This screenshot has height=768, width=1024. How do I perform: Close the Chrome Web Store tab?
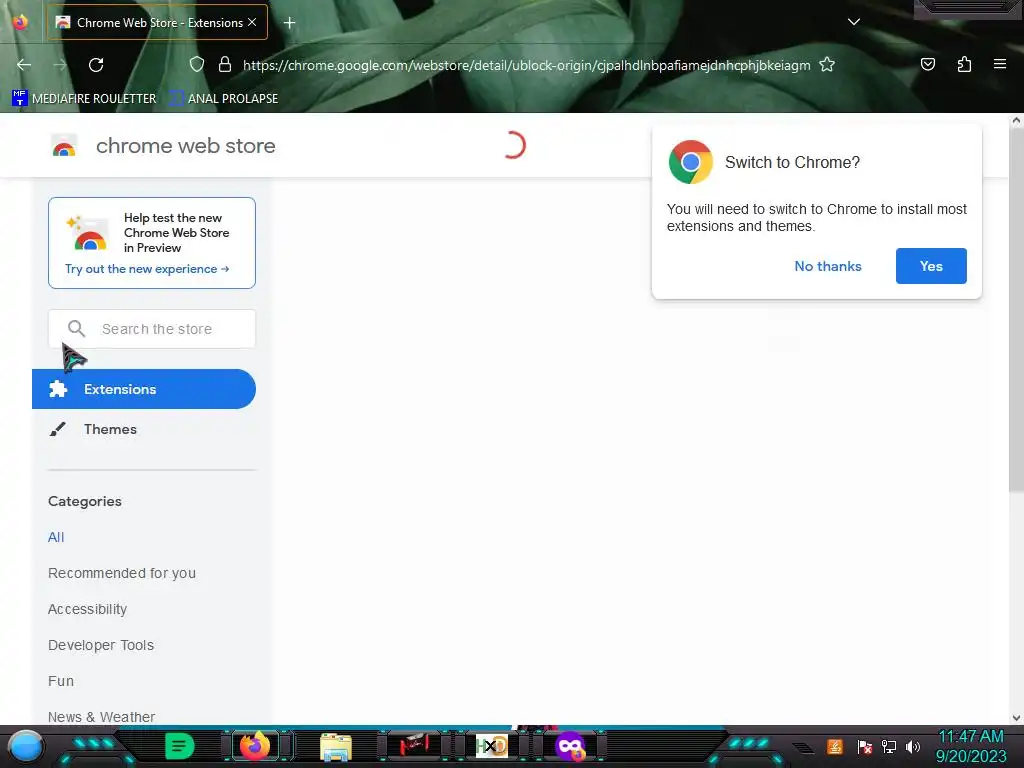(x=252, y=22)
